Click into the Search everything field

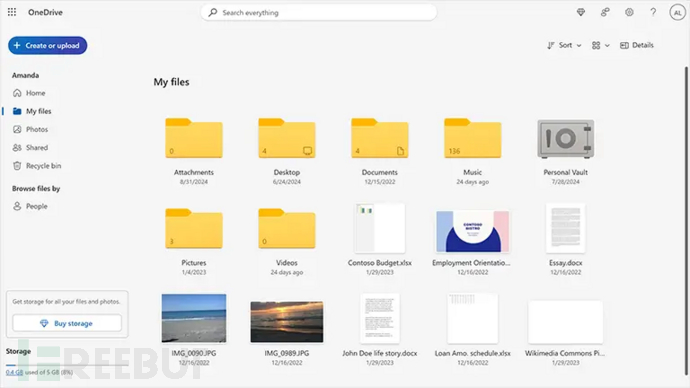[319, 12]
